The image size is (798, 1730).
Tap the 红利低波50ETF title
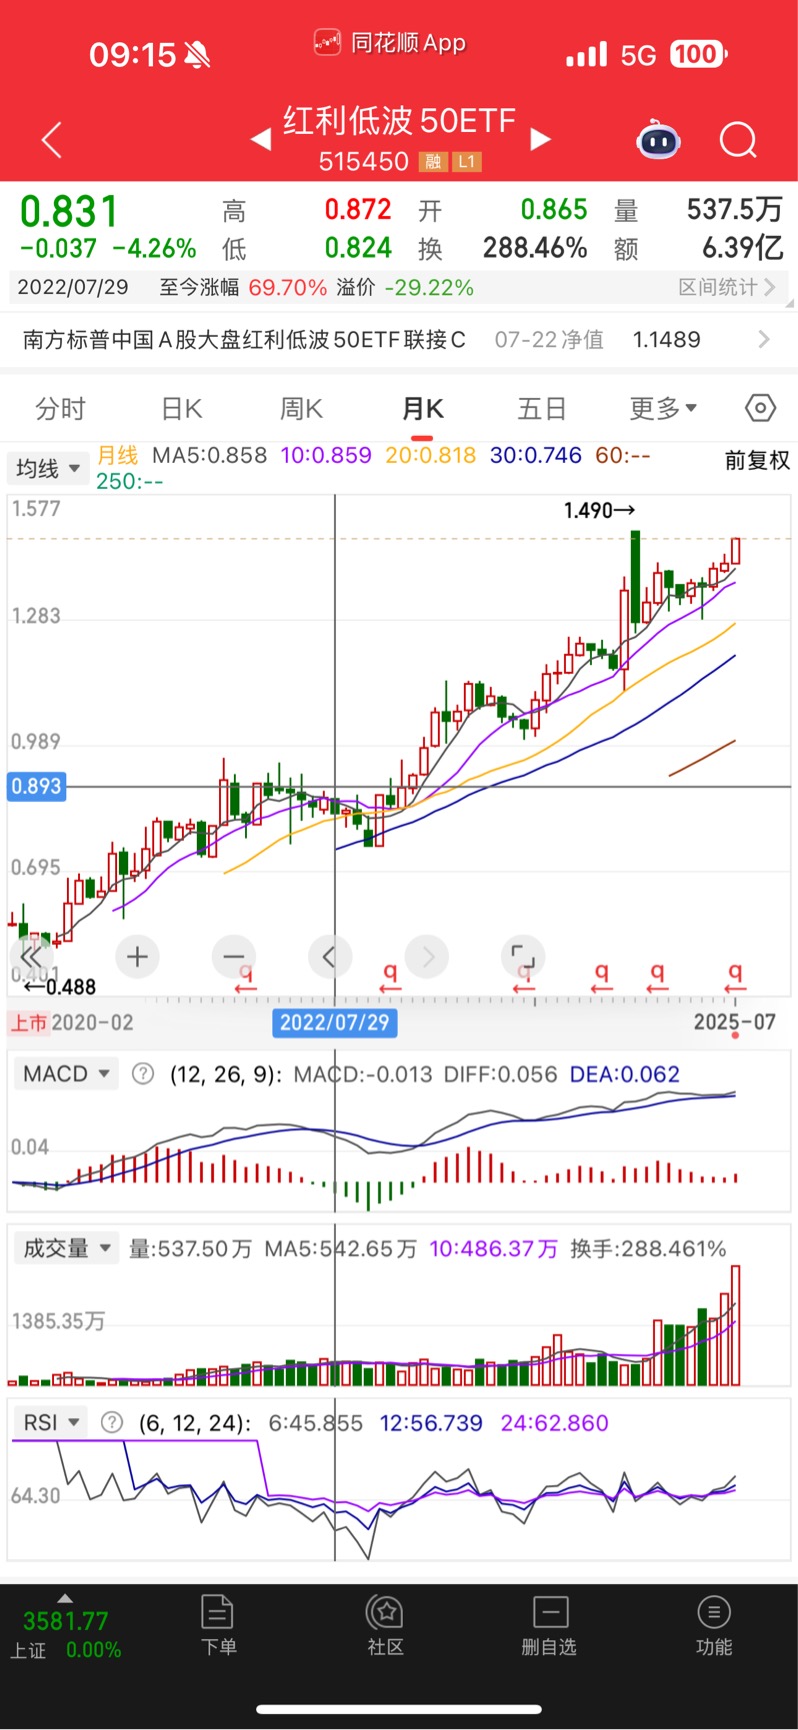pyautogui.click(x=399, y=121)
